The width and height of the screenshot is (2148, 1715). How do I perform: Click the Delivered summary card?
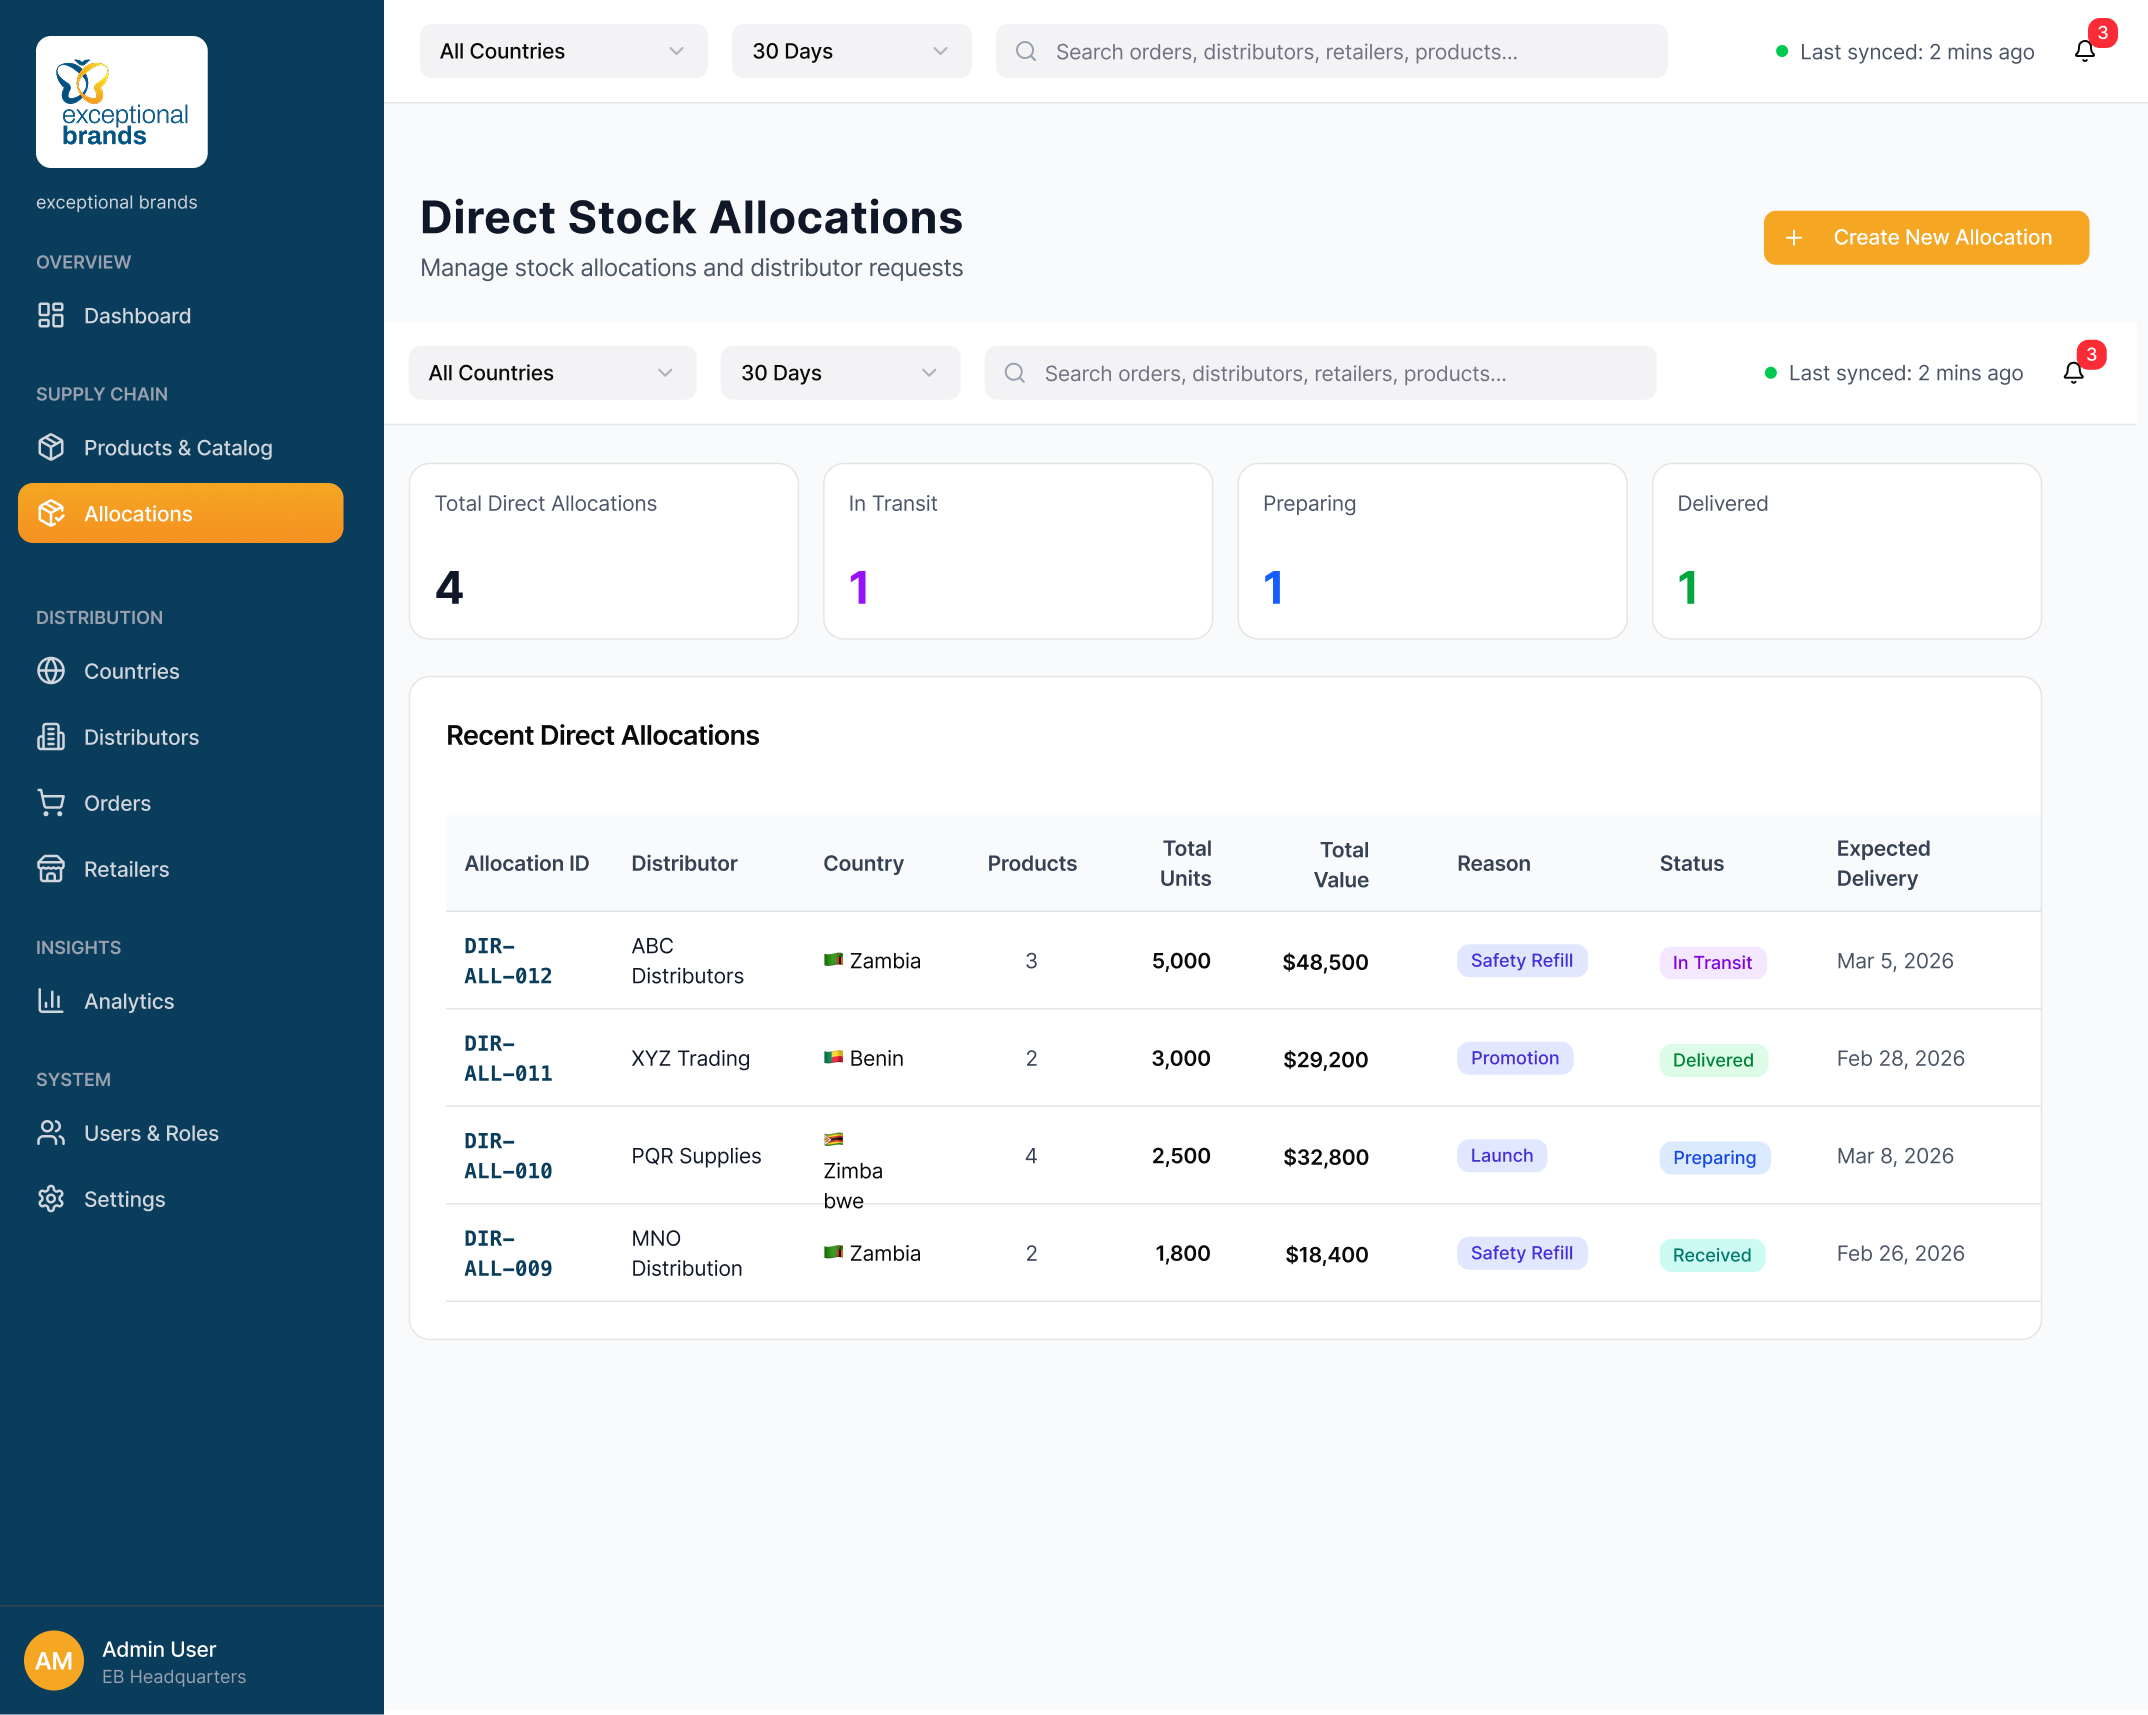[1847, 551]
